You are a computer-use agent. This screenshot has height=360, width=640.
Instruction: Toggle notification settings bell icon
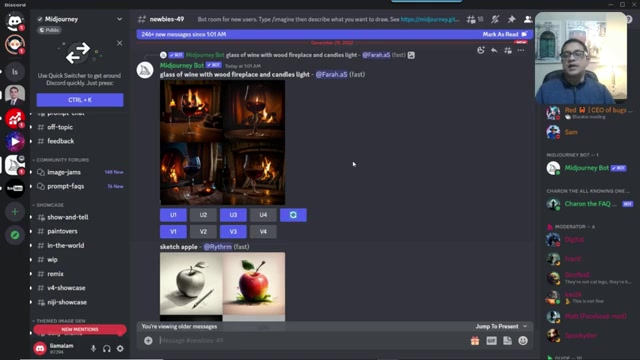pyautogui.click(x=495, y=19)
